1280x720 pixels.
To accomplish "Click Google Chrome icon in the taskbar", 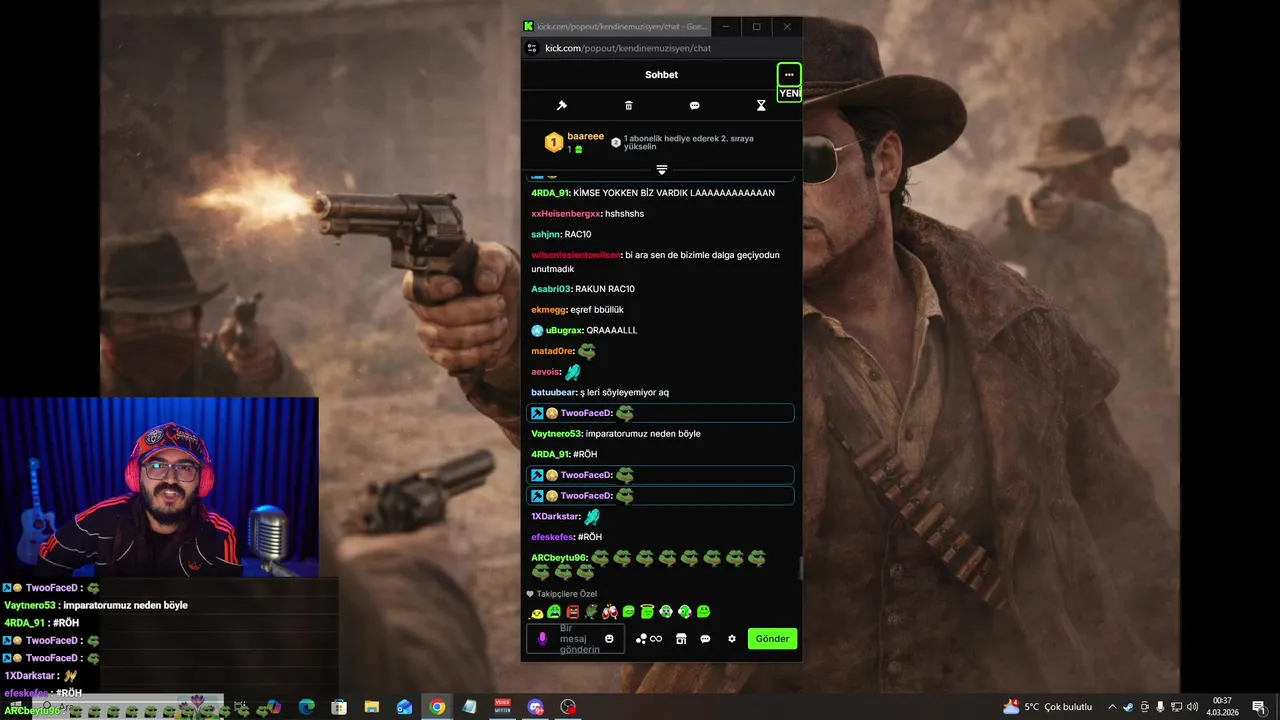I will click(x=437, y=707).
